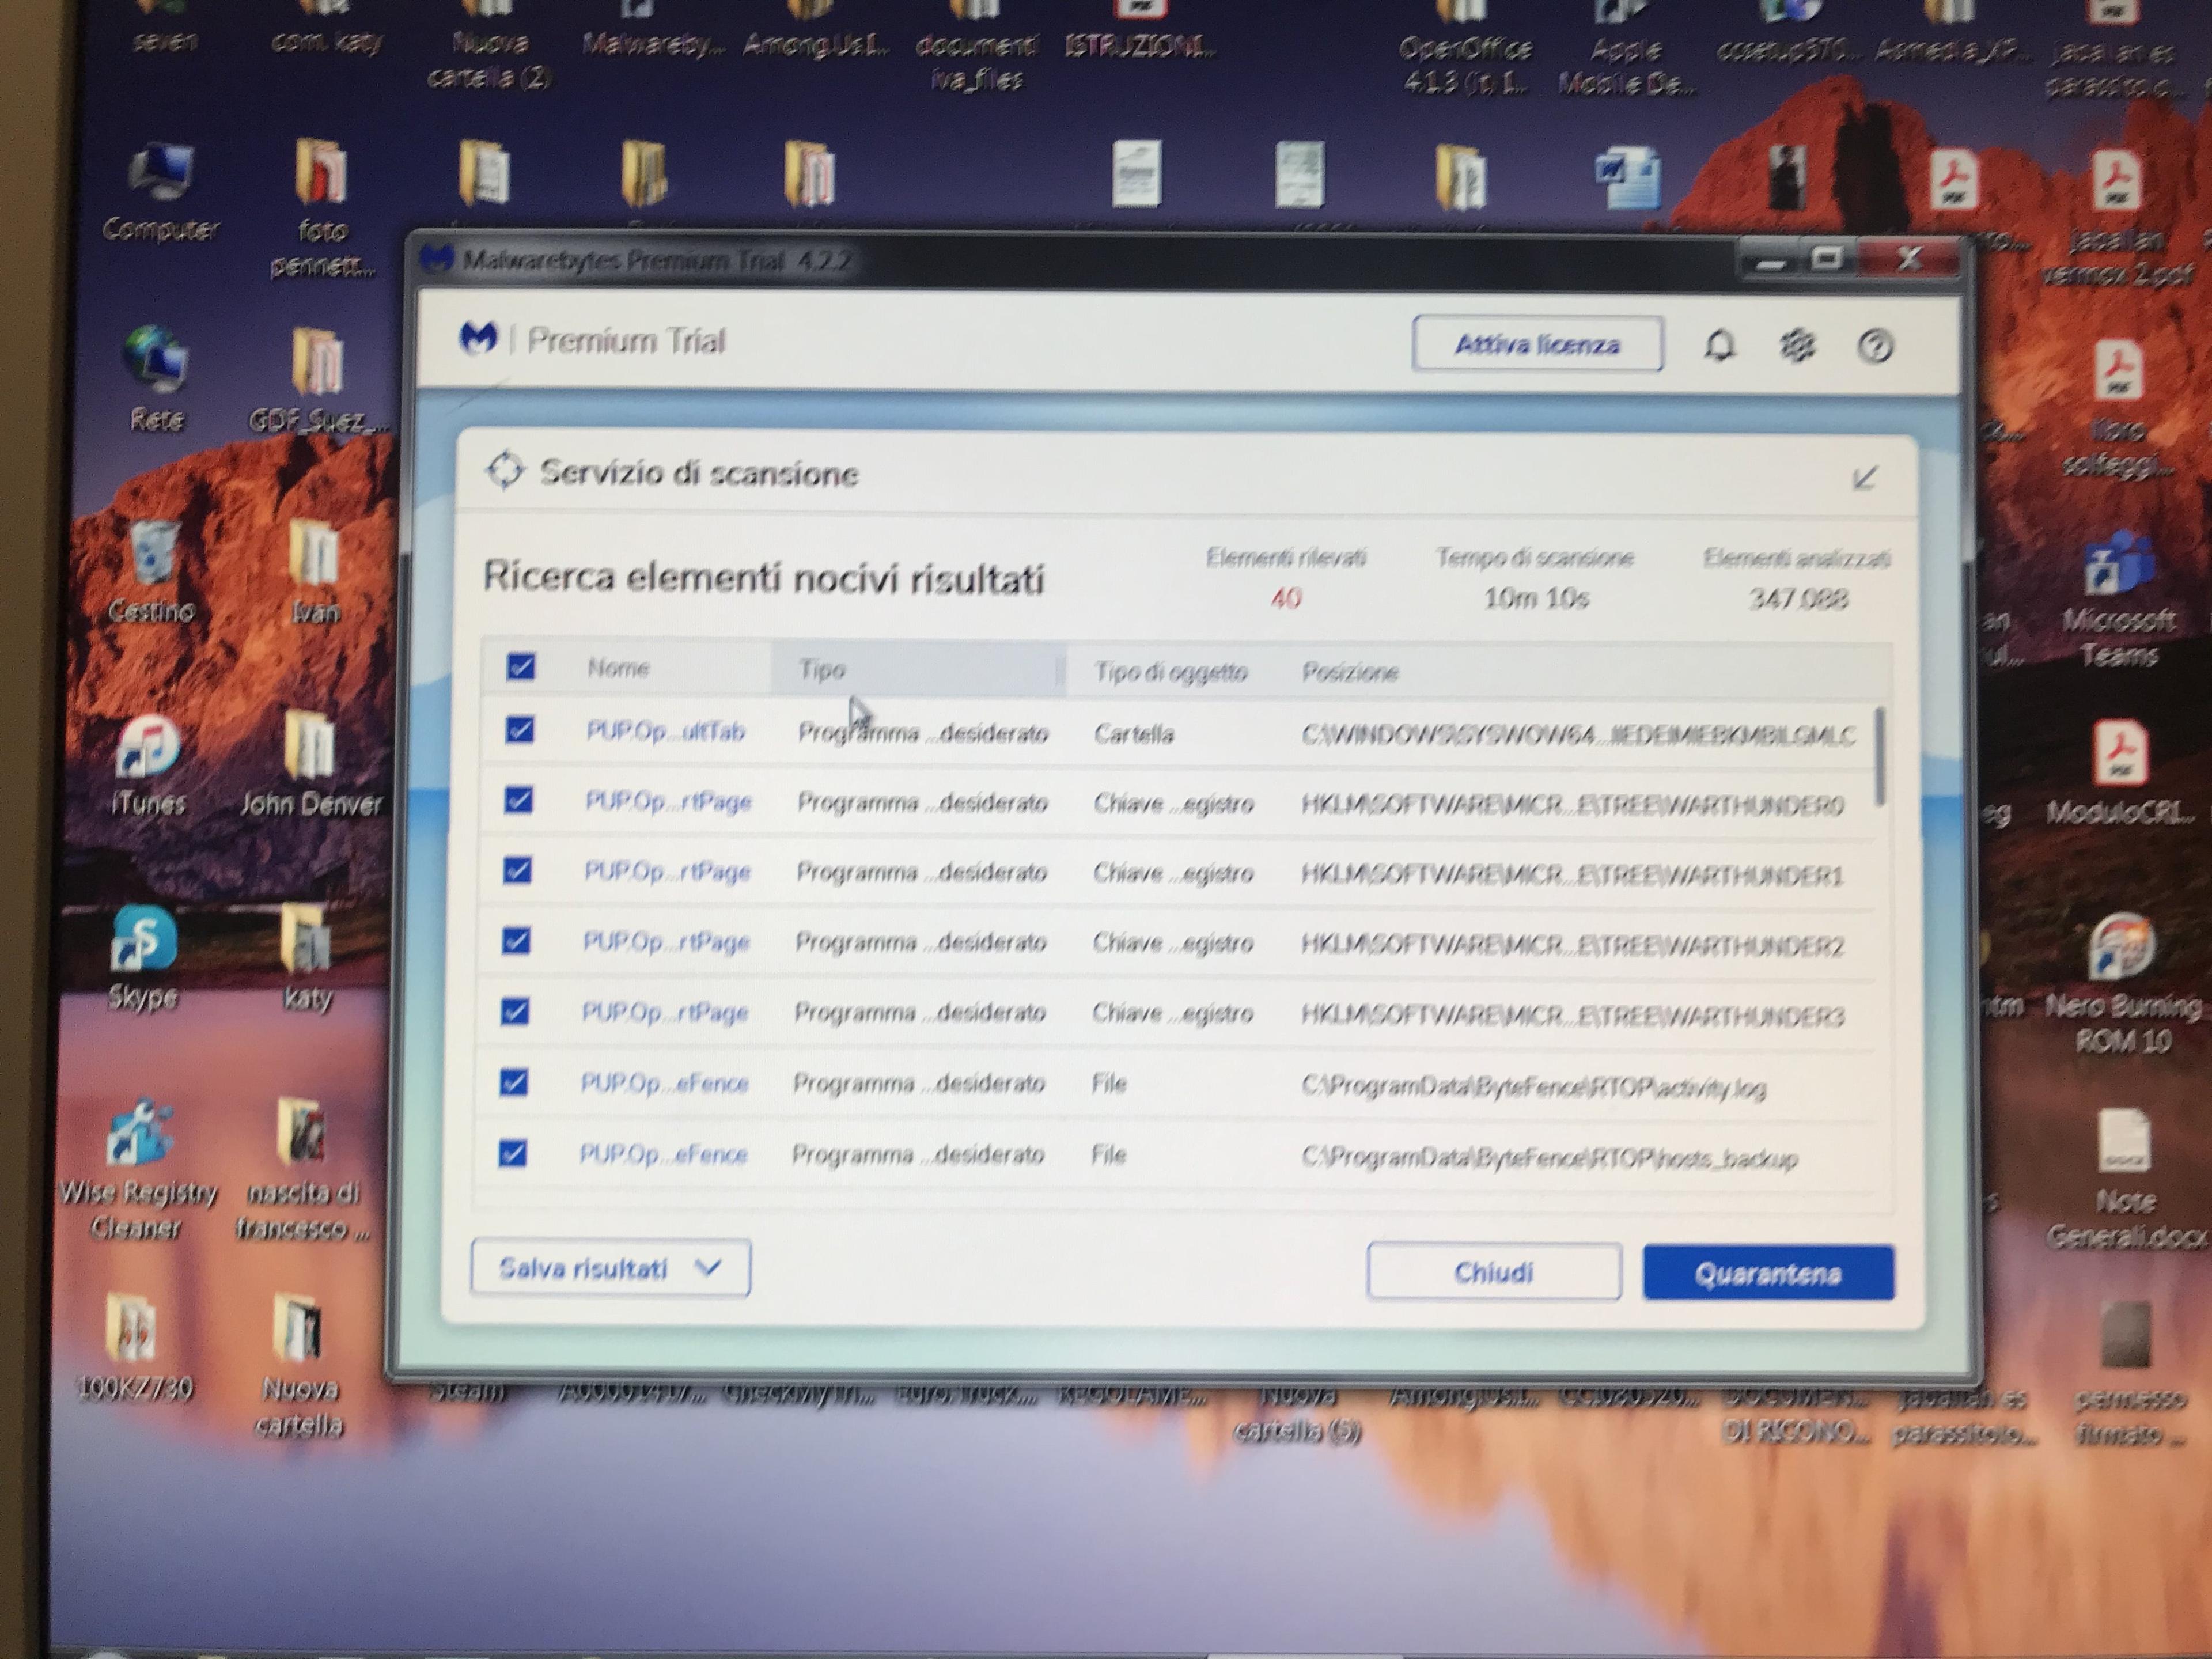The image size is (2212, 1659).
Task: Open Malwarebytes settings gear
Action: [x=1797, y=346]
